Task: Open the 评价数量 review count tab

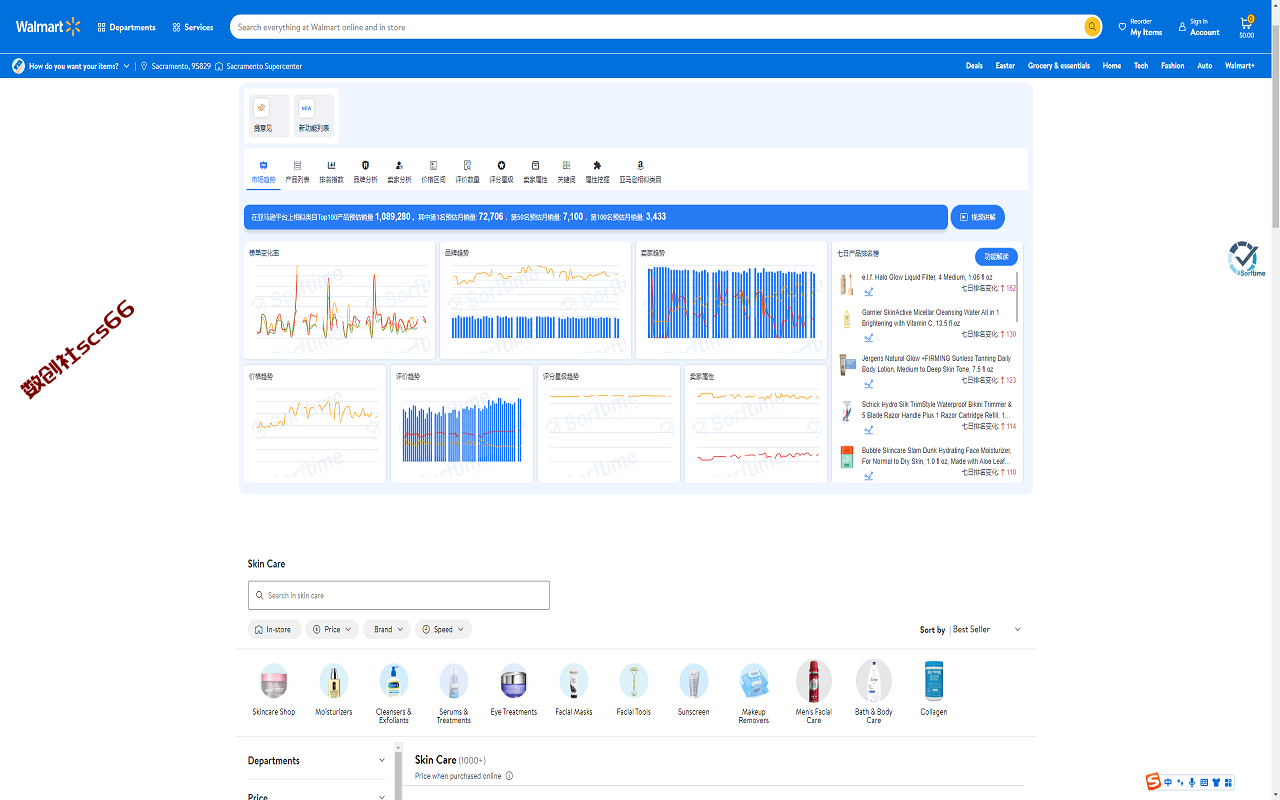Action: [467, 172]
